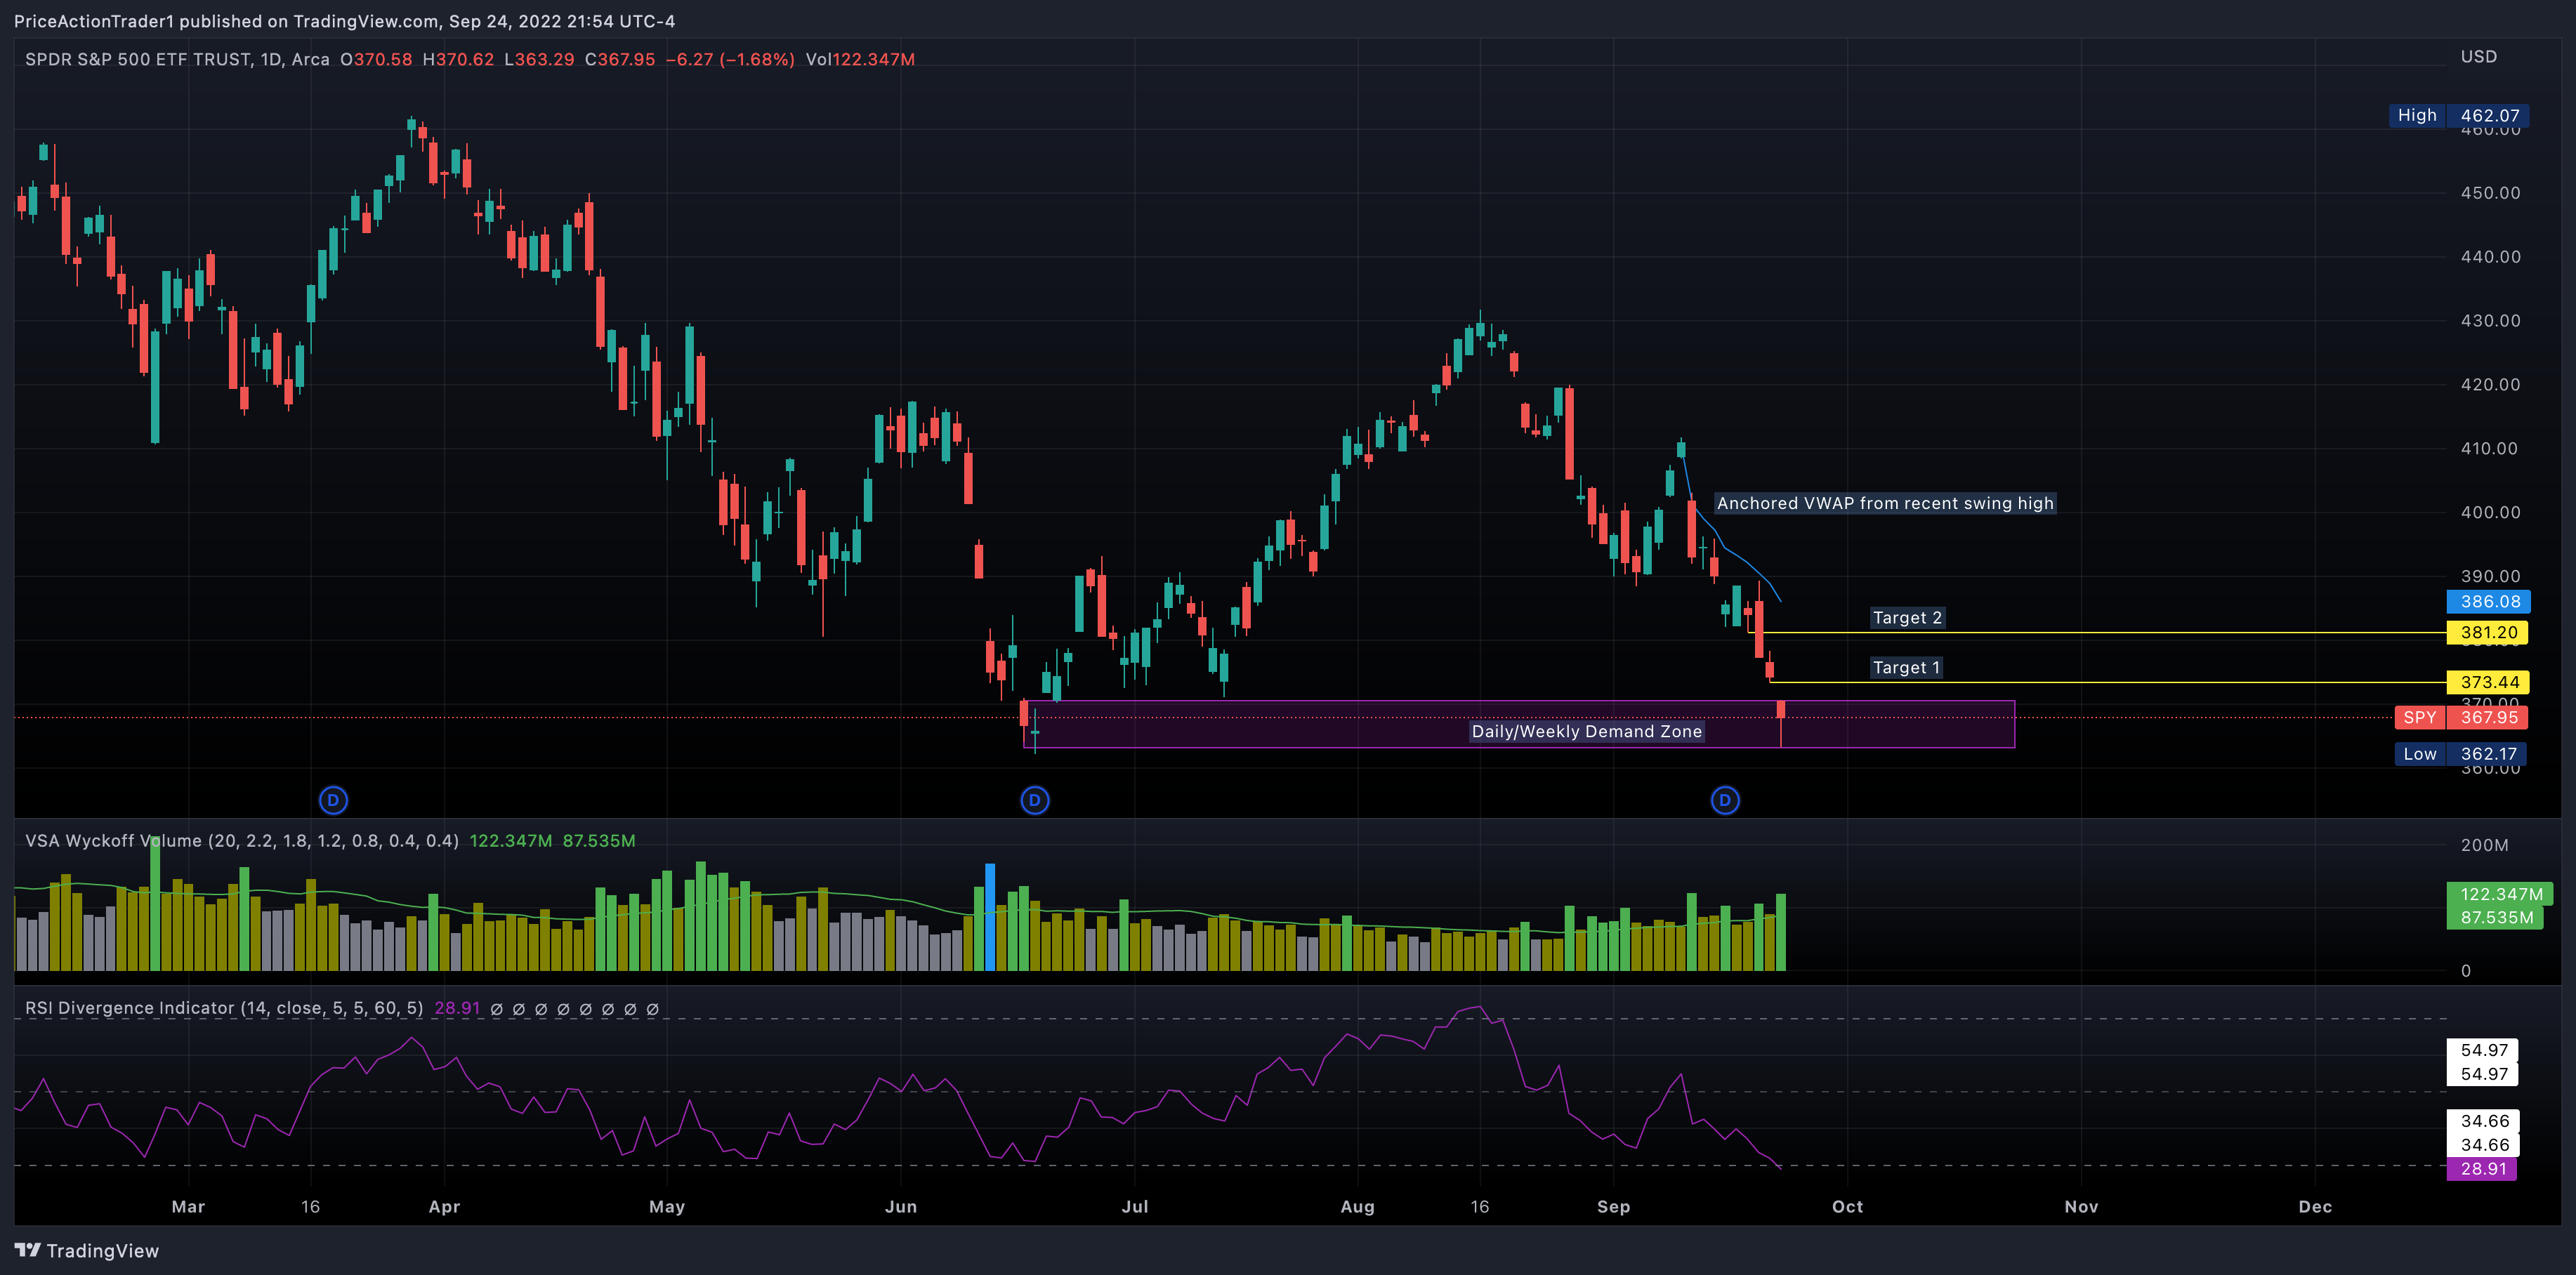Screen dimensions: 2576x1275
Task: Click the low value L363.29
Action: pyautogui.click(x=539, y=59)
